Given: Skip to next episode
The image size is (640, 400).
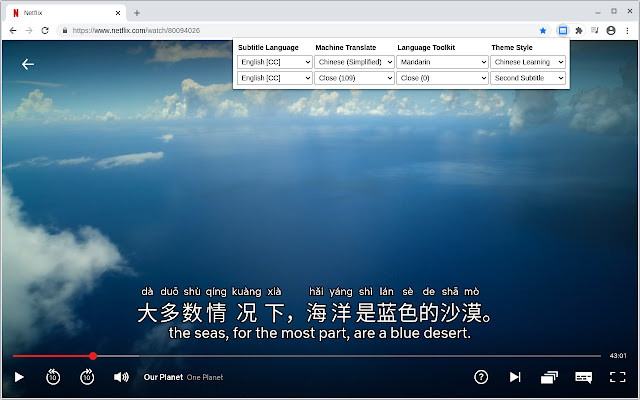Looking at the screenshot, I should tap(515, 377).
